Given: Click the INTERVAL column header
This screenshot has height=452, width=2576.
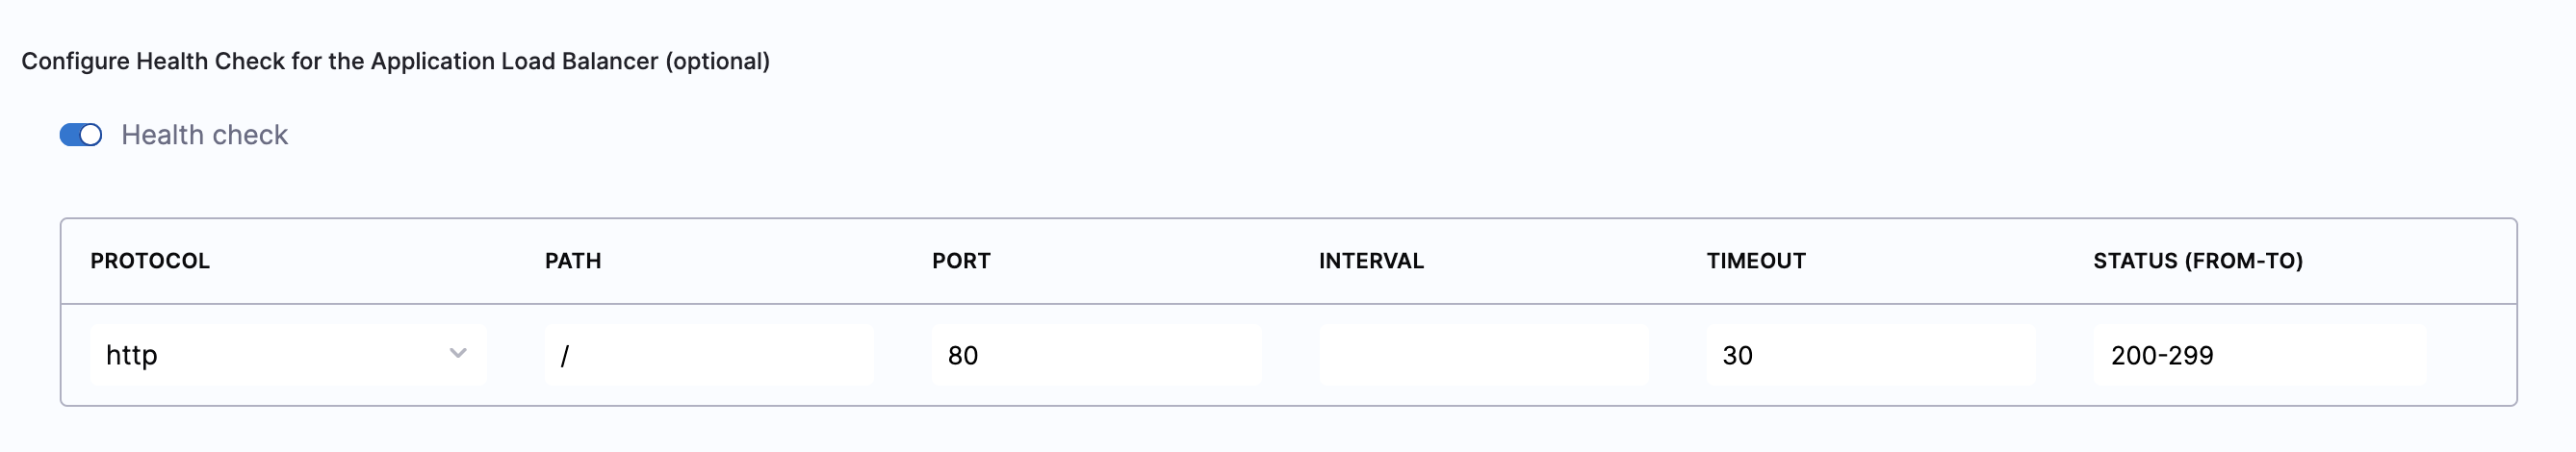Looking at the screenshot, I should pyautogui.click(x=1370, y=261).
